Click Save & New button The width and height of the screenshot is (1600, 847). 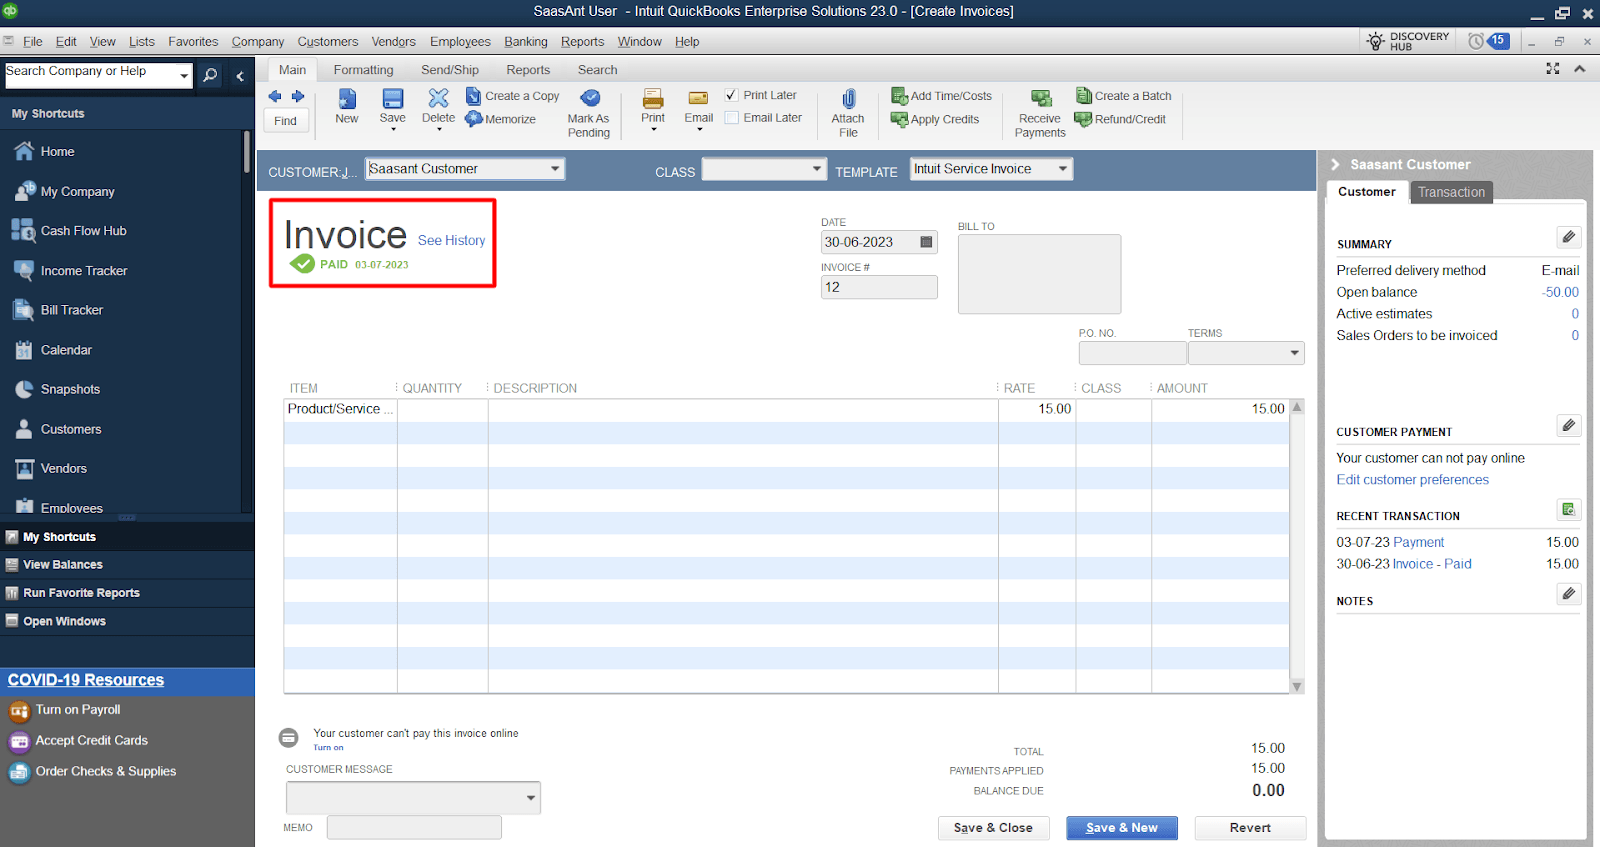pos(1122,828)
